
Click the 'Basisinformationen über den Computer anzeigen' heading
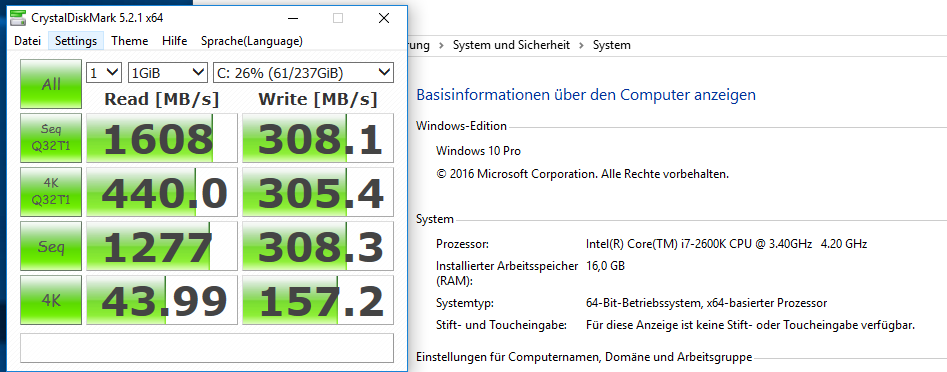point(586,95)
